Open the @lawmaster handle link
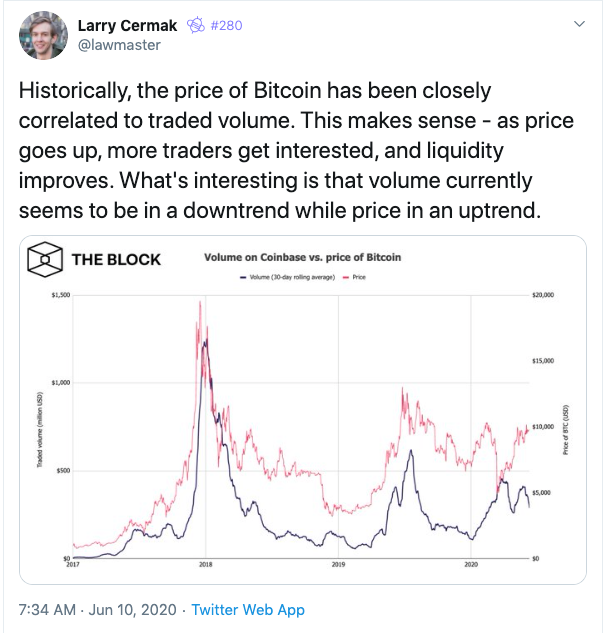 pyautogui.click(x=119, y=45)
